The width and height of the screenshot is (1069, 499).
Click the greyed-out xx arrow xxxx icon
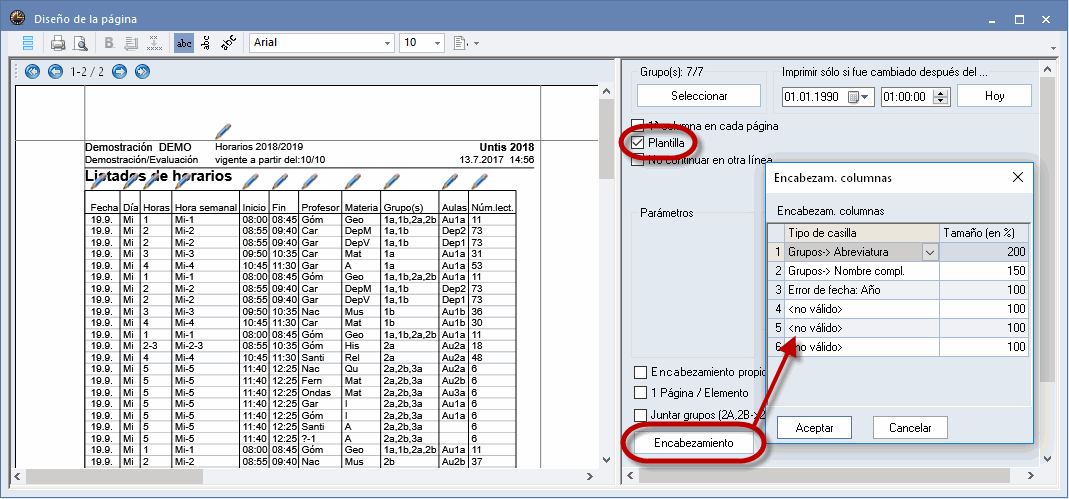click(154, 43)
